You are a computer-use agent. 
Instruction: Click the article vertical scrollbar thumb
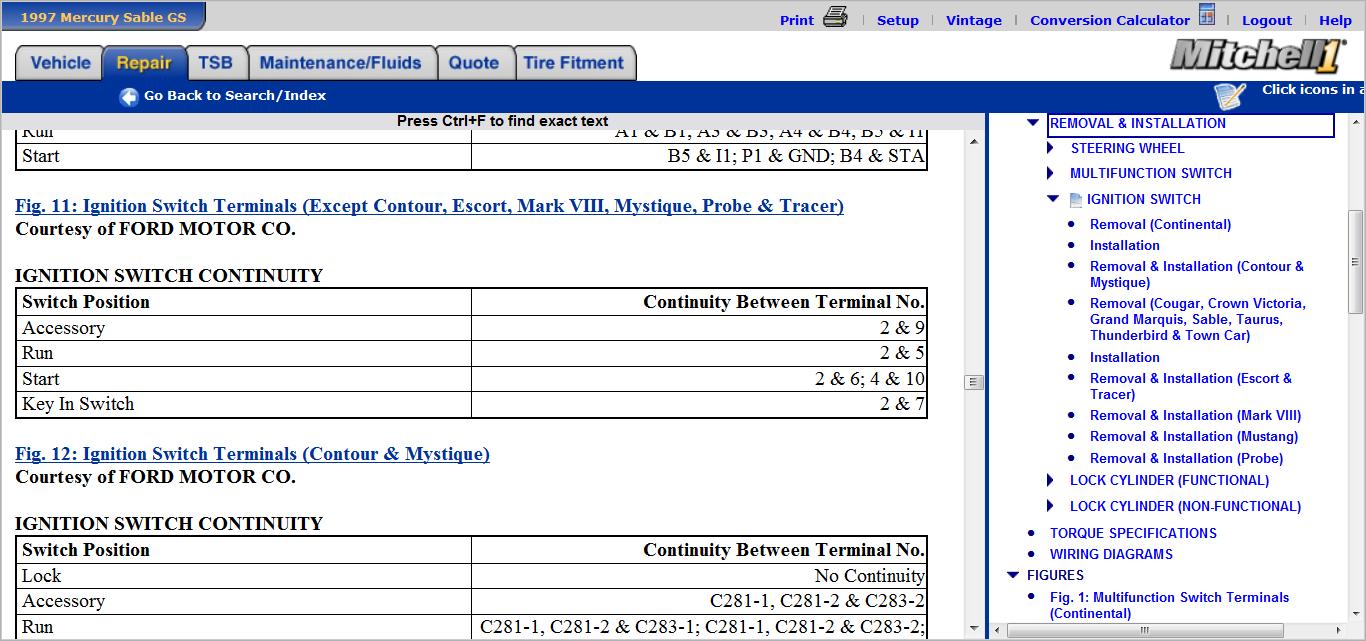(974, 382)
